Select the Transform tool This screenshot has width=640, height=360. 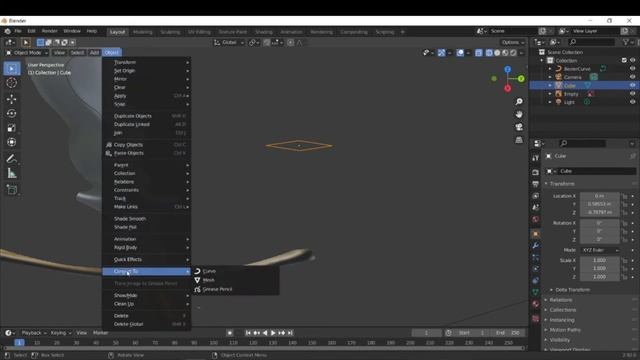click(11, 142)
